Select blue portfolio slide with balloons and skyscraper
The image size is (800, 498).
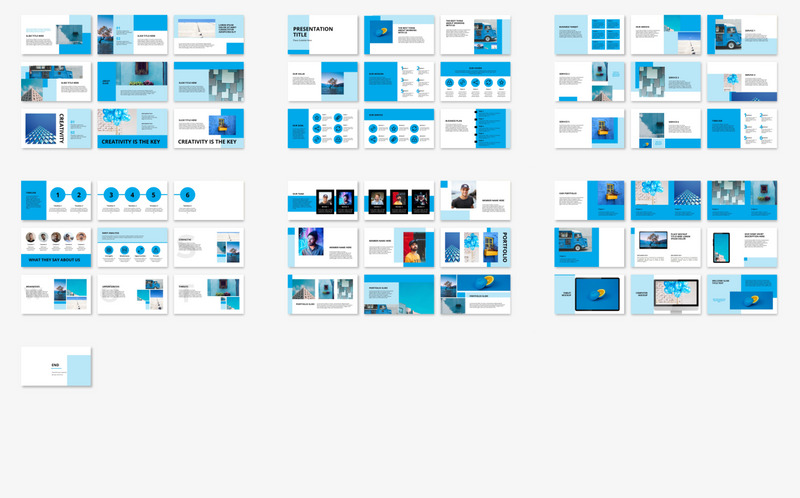(666, 201)
